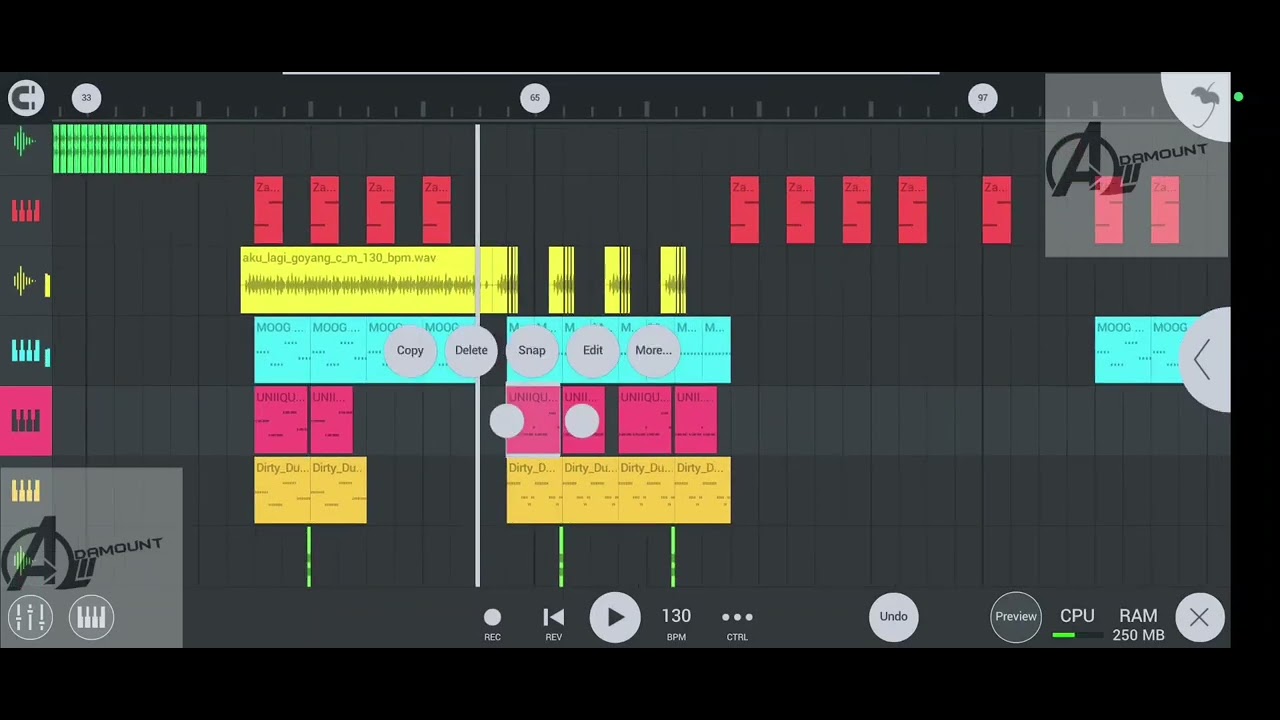Select the first red Za... clip
The image size is (1280, 720).
[x=269, y=210]
